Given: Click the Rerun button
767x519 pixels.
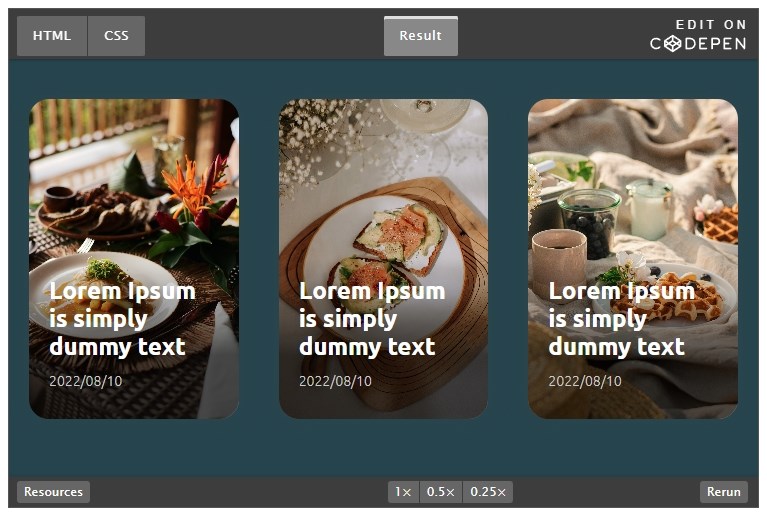Looking at the screenshot, I should [724, 492].
